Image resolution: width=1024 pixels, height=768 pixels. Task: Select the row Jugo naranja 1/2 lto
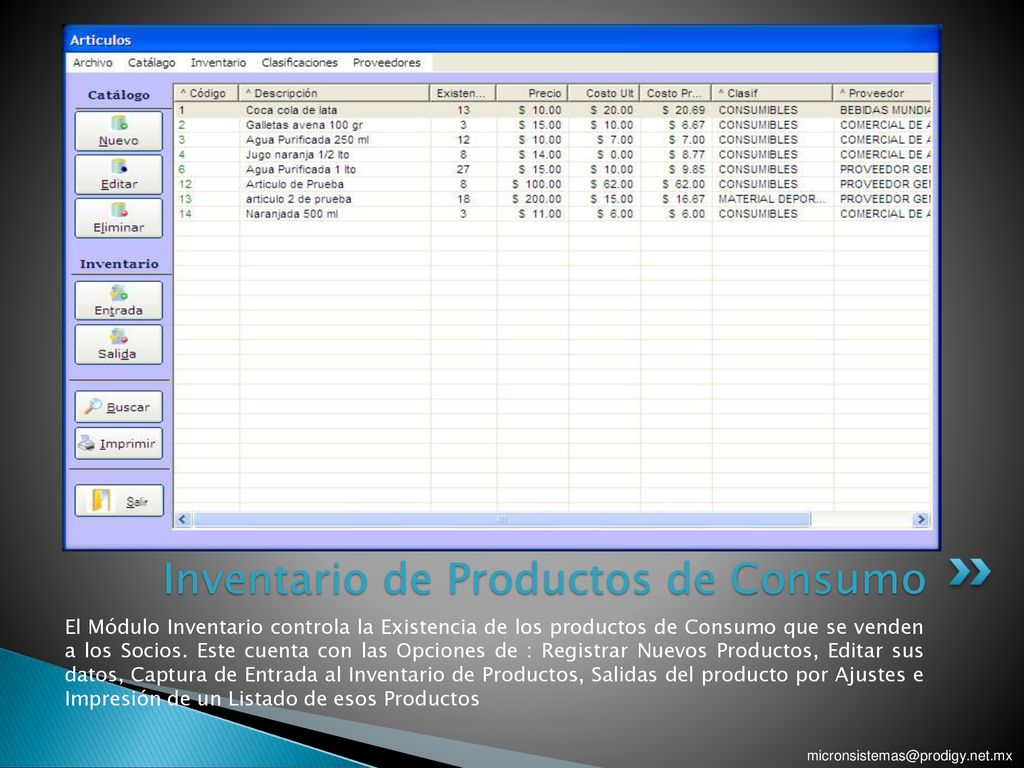[x=552, y=155]
